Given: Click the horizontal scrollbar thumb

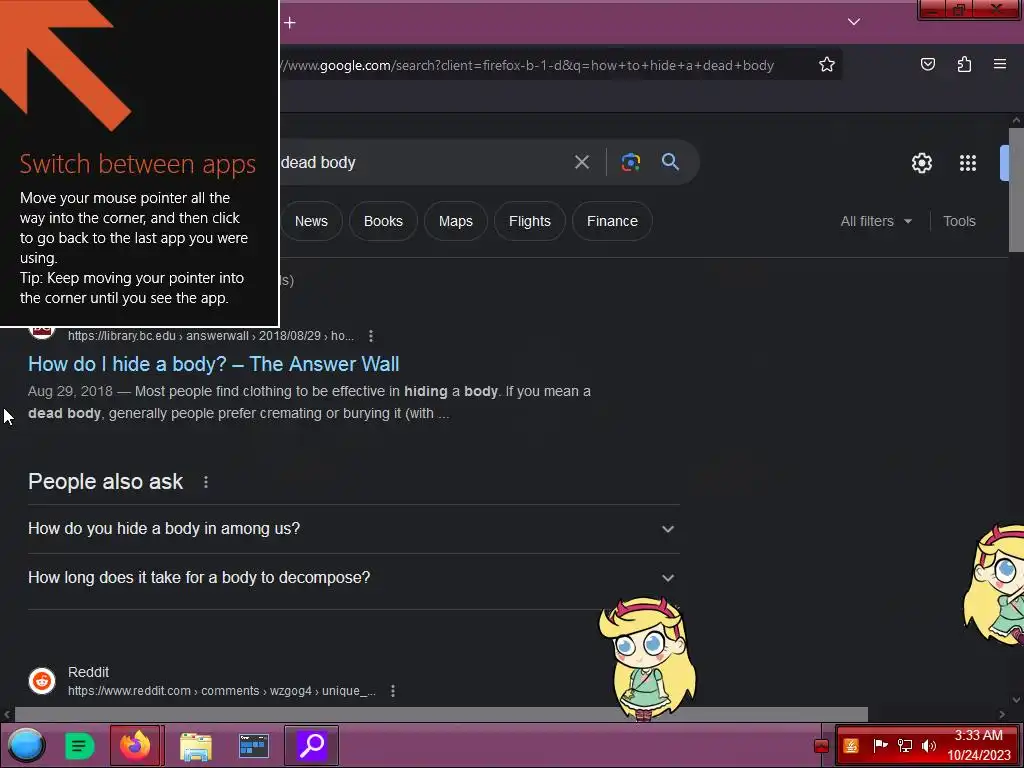Looking at the screenshot, I should (x=441, y=714).
